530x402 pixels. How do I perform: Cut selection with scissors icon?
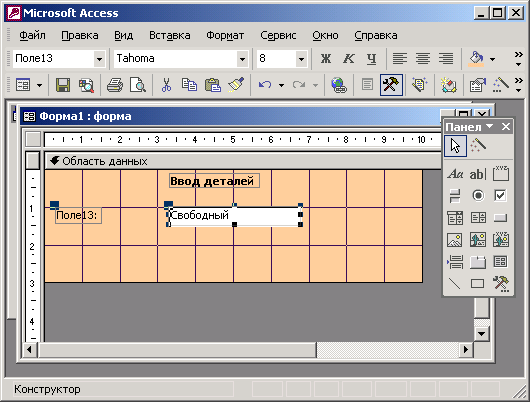point(166,85)
